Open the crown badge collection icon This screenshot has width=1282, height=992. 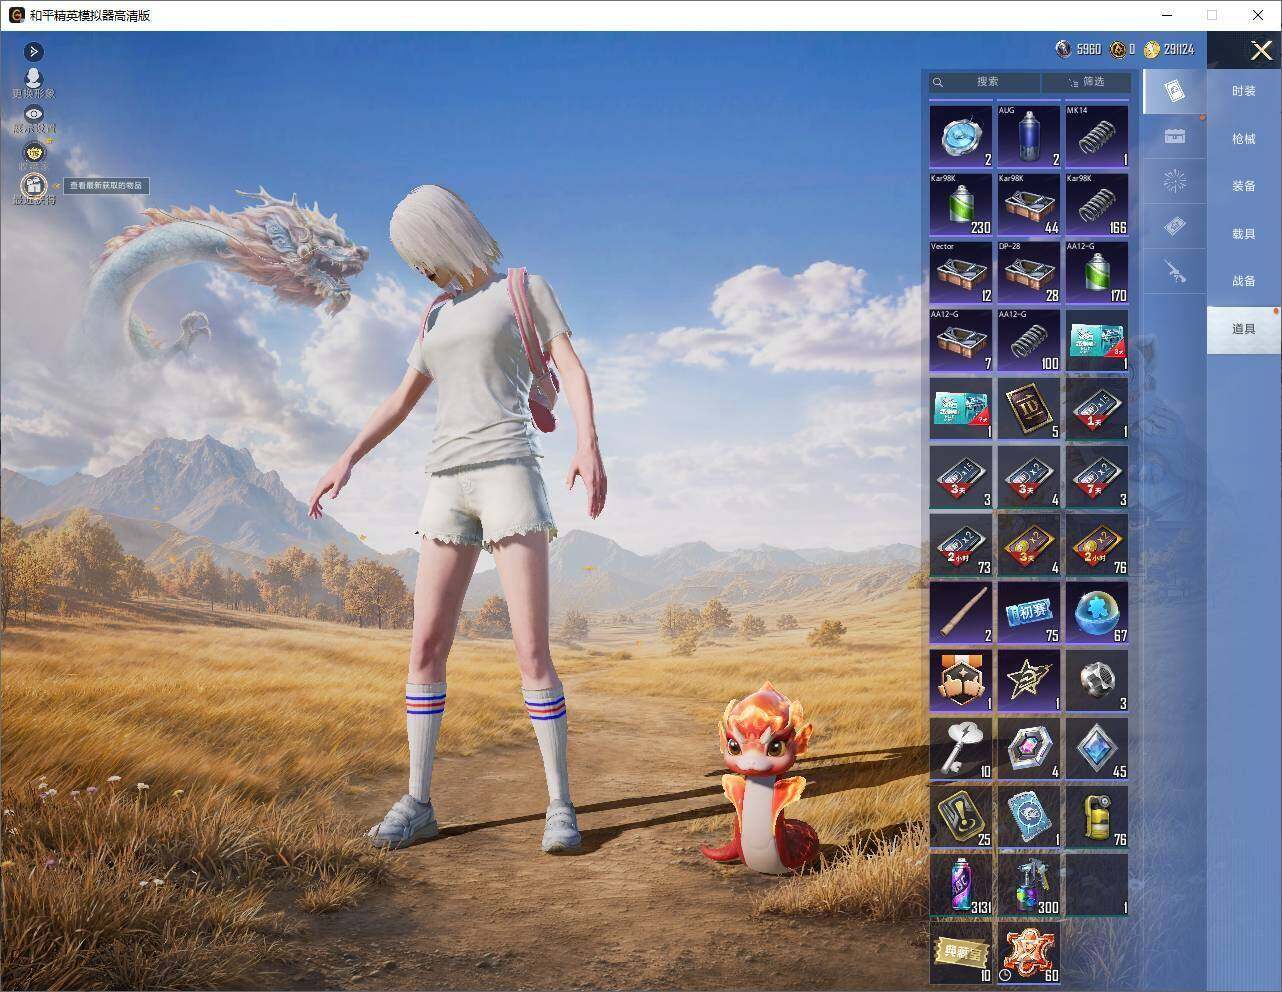[34, 153]
